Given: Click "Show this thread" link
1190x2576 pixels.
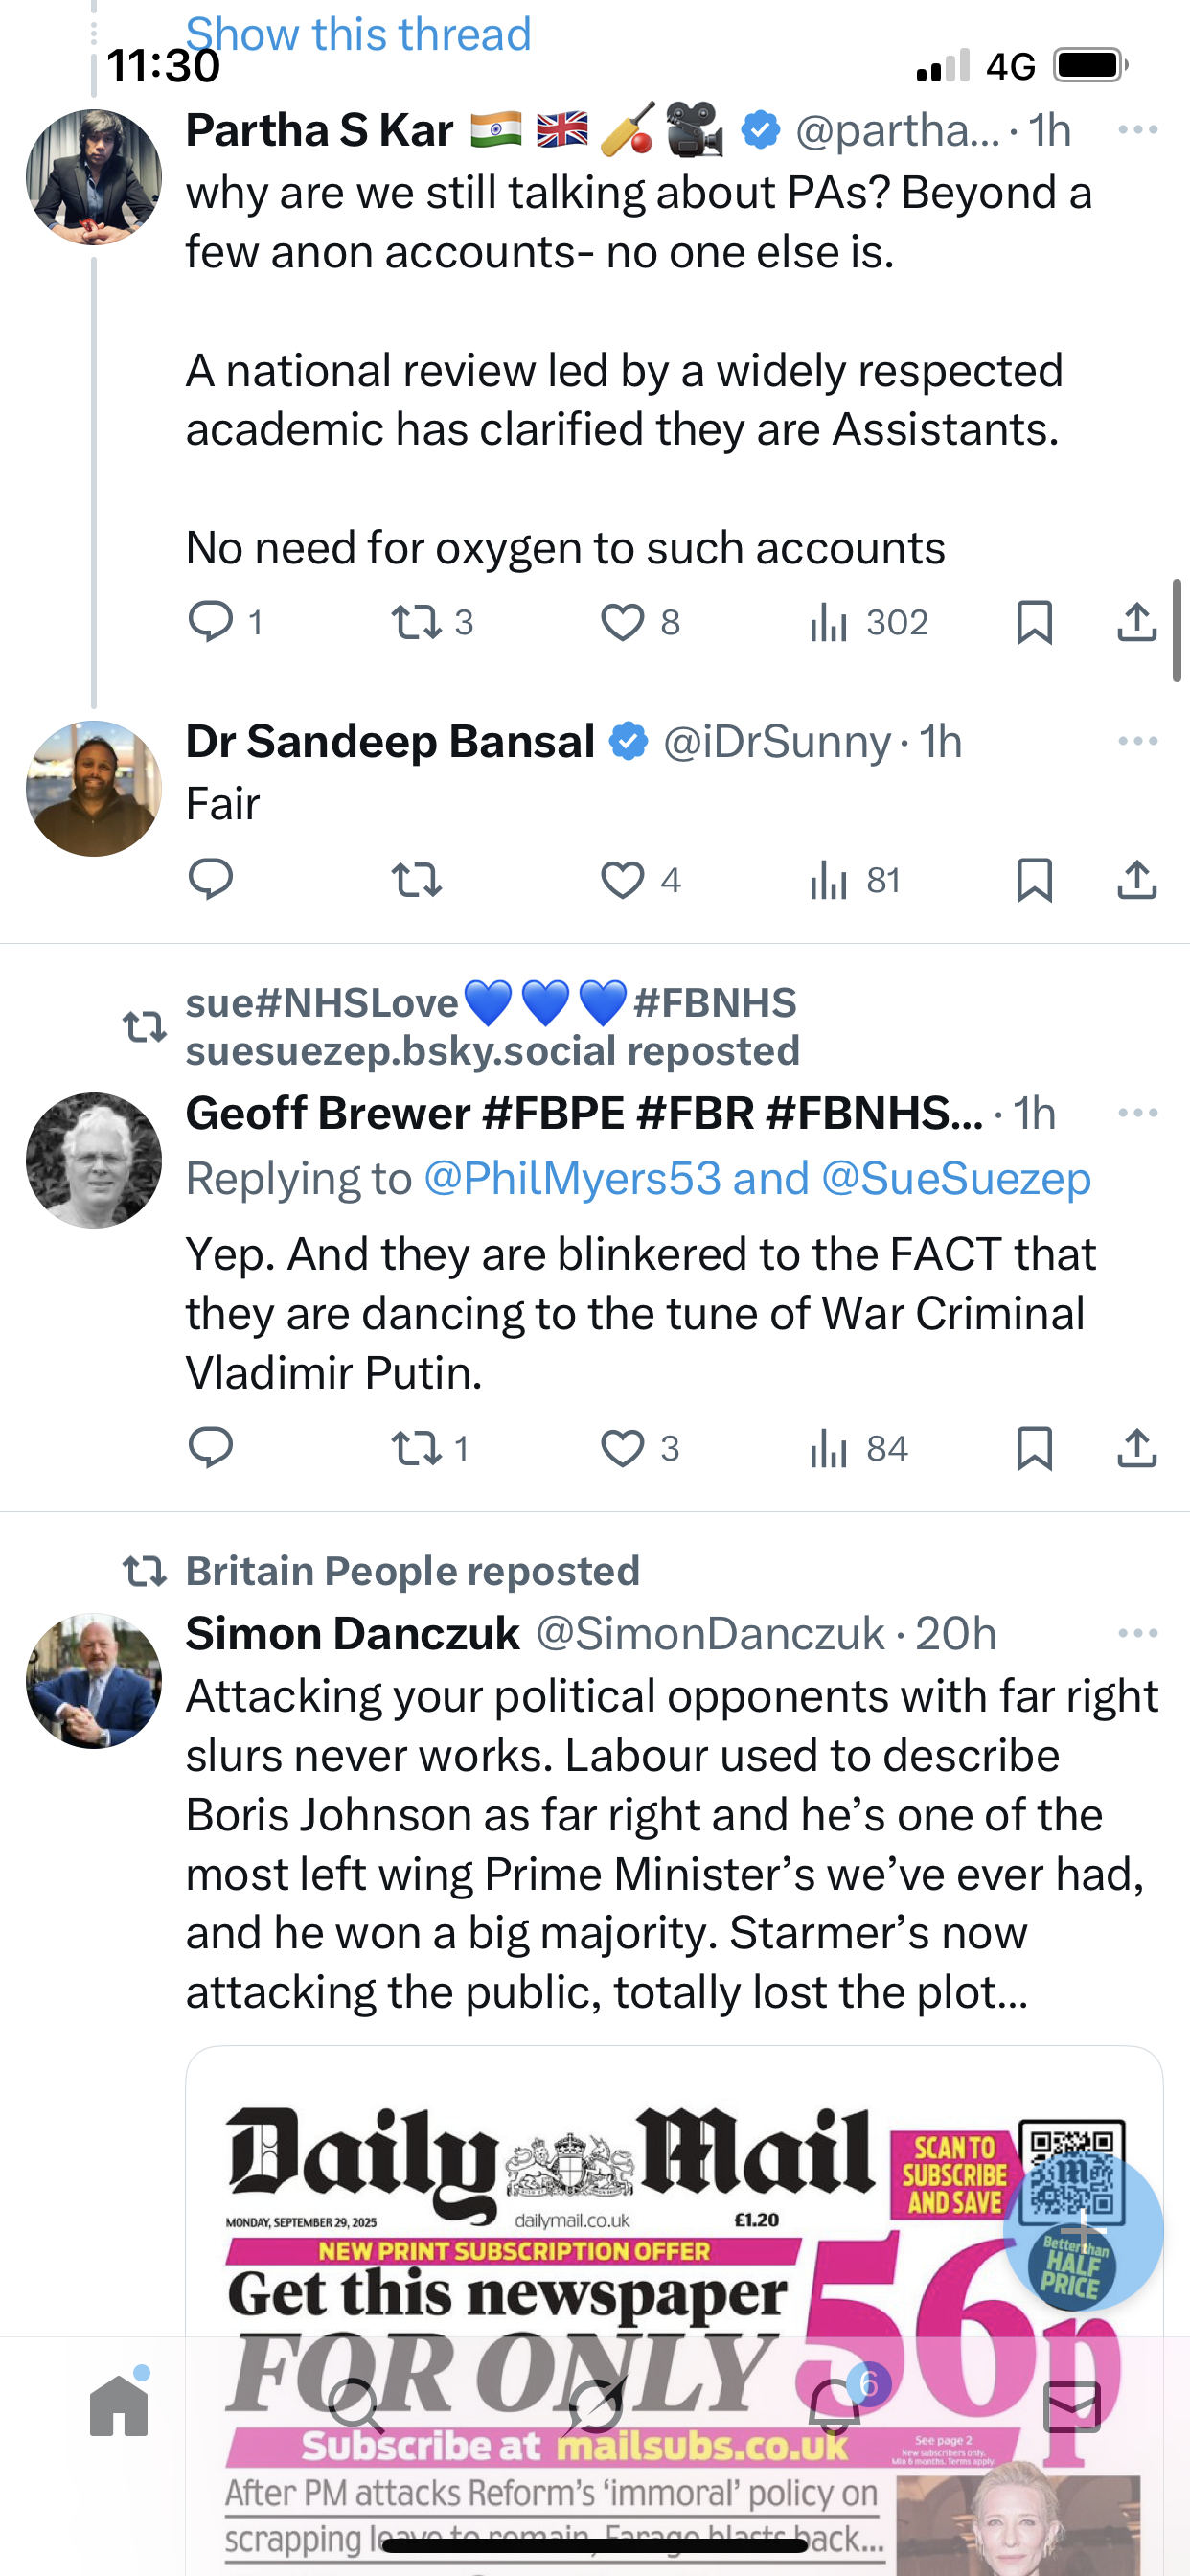Looking at the screenshot, I should click(358, 34).
